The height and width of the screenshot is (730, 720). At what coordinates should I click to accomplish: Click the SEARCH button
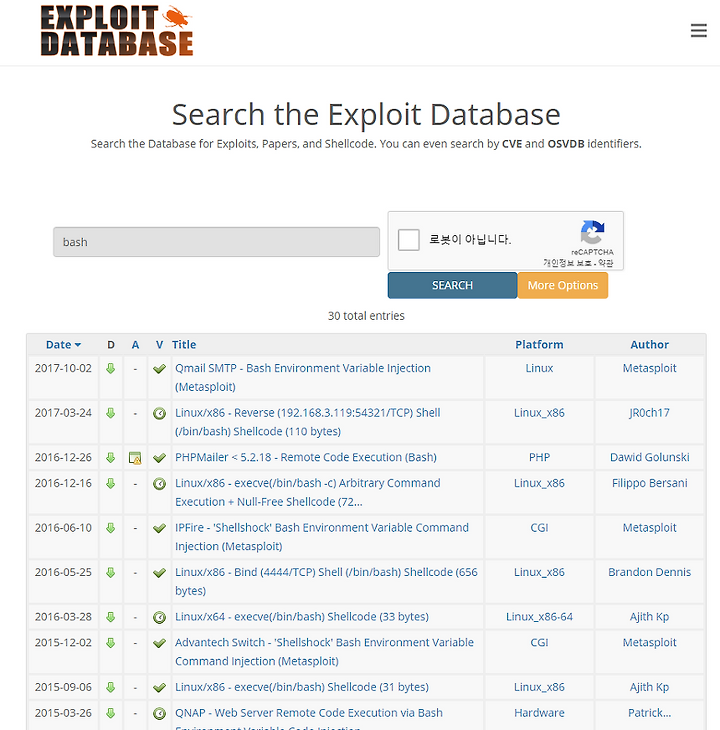pos(452,285)
